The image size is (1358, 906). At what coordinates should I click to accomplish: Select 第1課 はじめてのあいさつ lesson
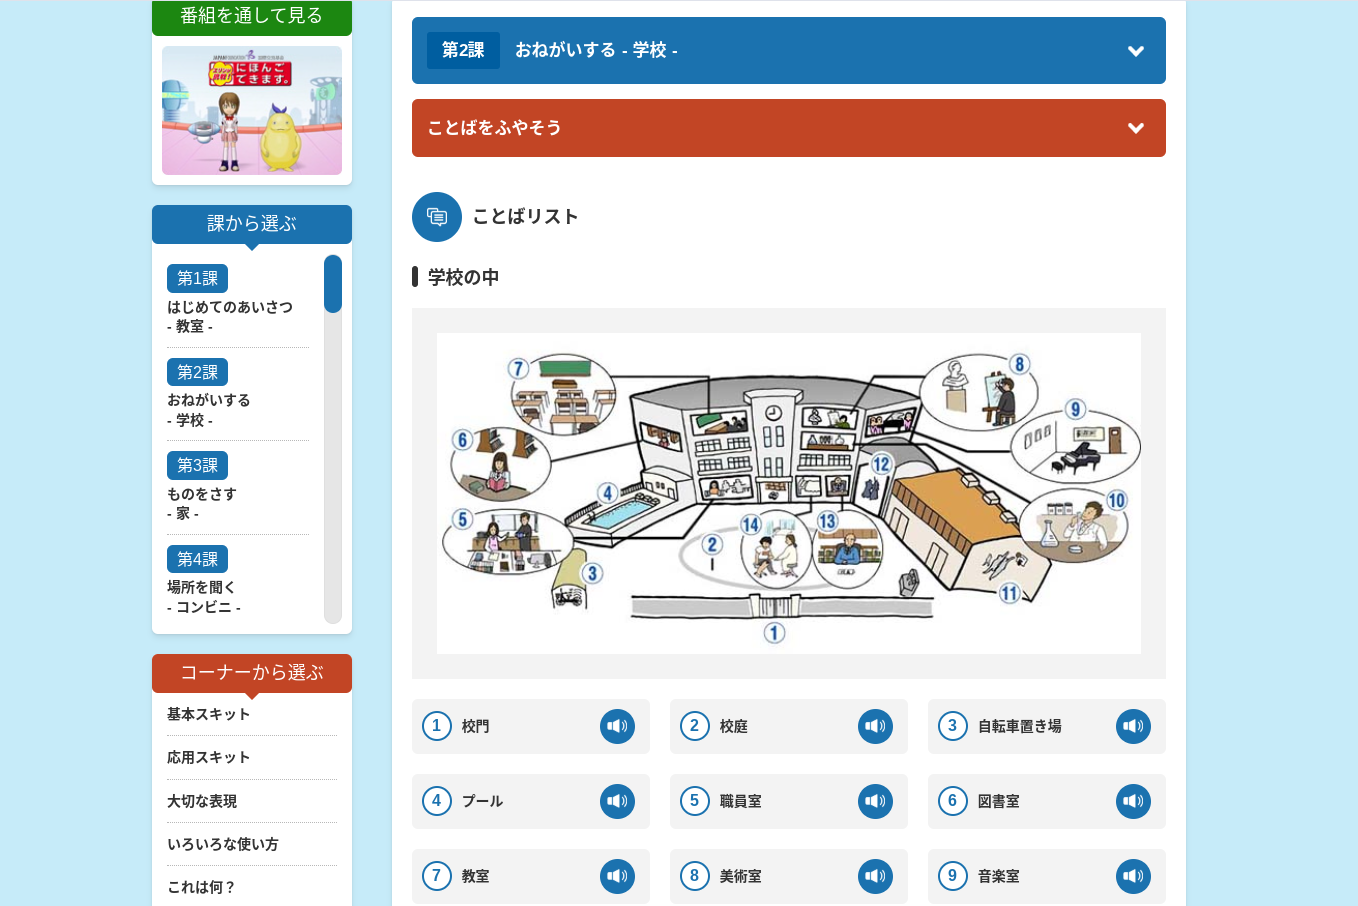230,306
